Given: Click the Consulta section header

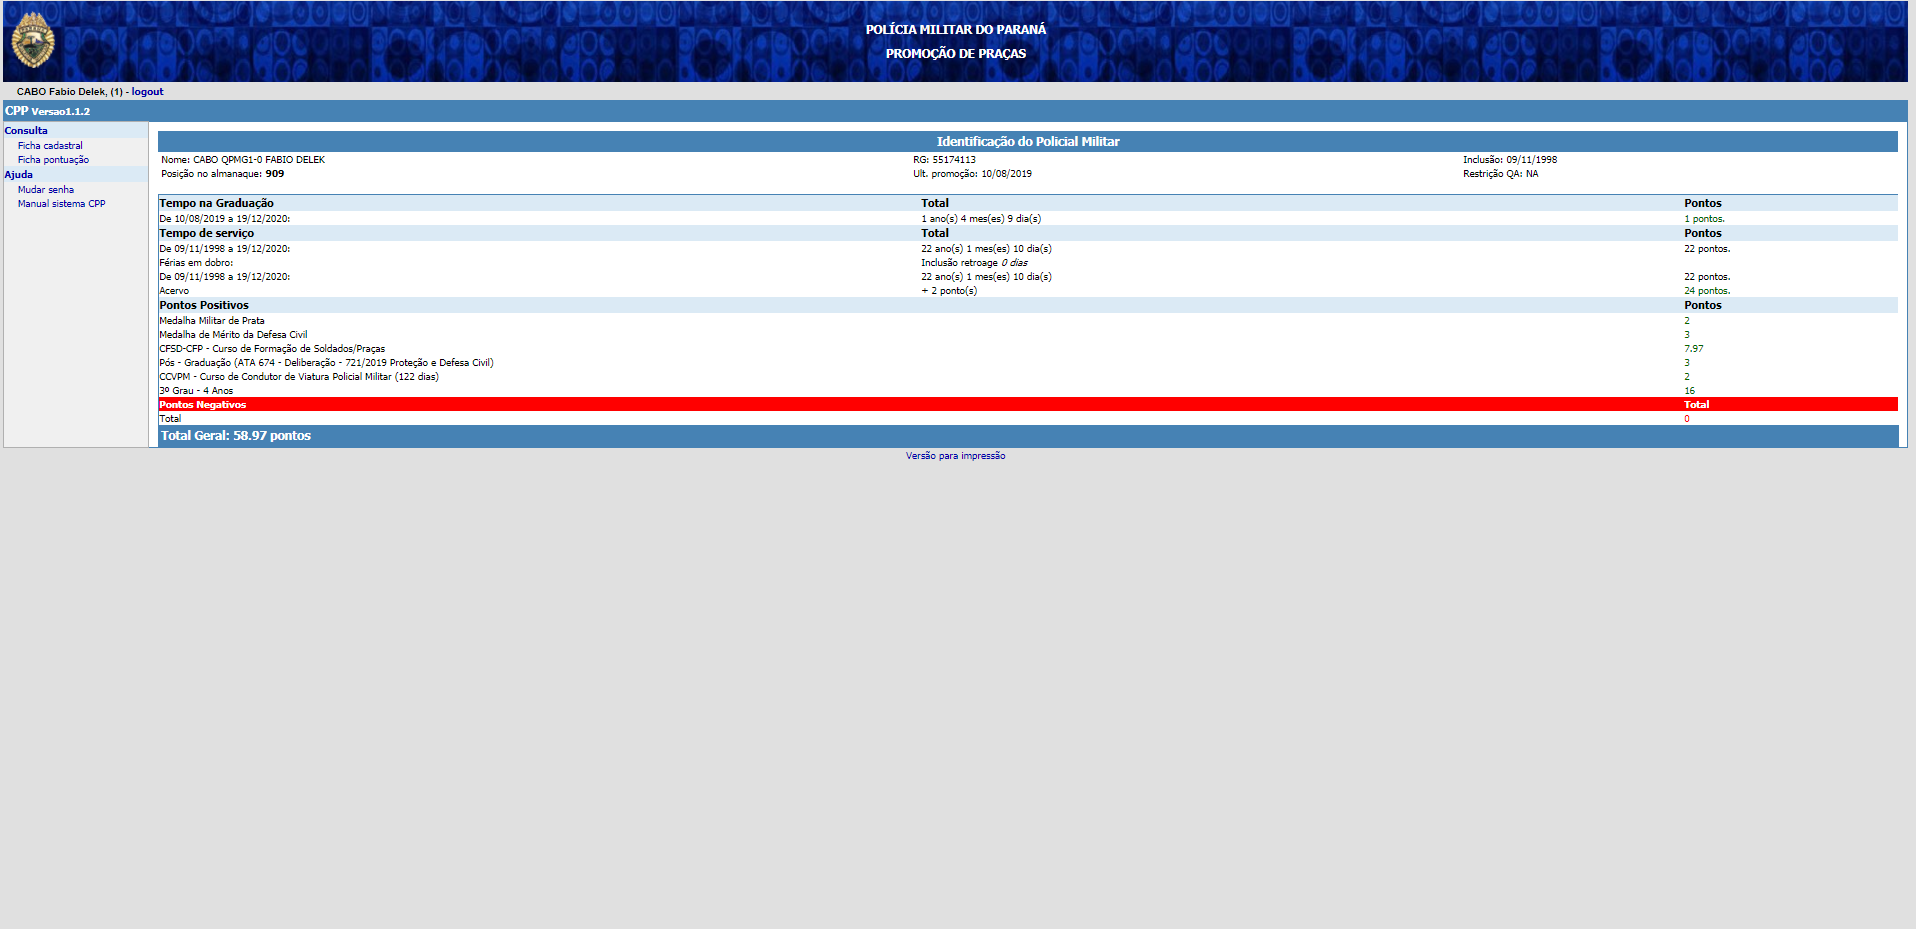Looking at the screenshot, I should tap(26, 131).
